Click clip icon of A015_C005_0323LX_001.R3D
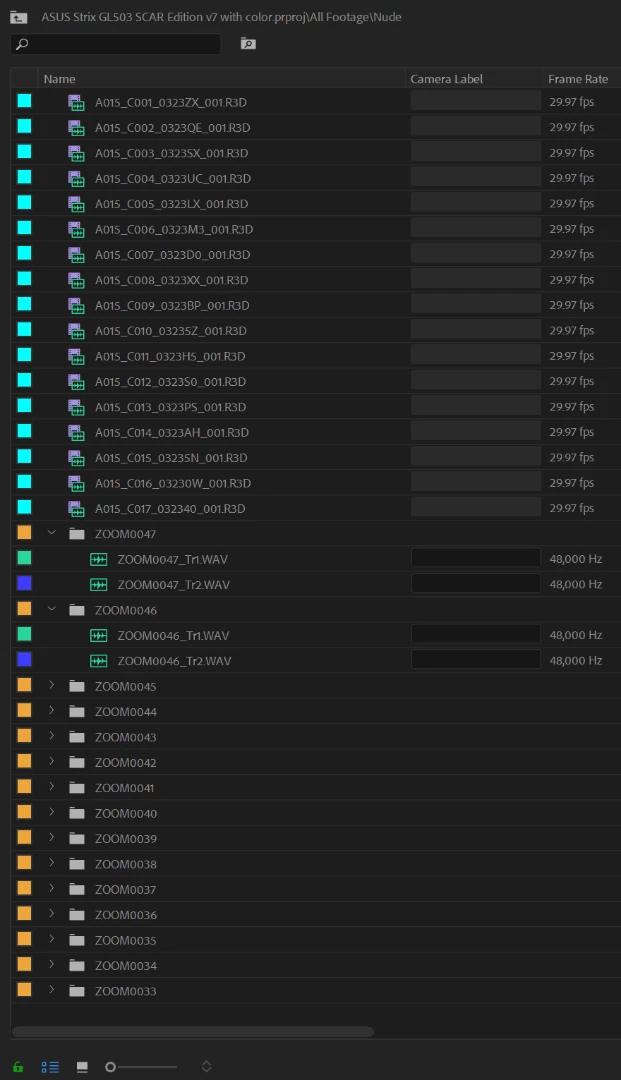This screenshot has width=621, height=1080. 76,204
